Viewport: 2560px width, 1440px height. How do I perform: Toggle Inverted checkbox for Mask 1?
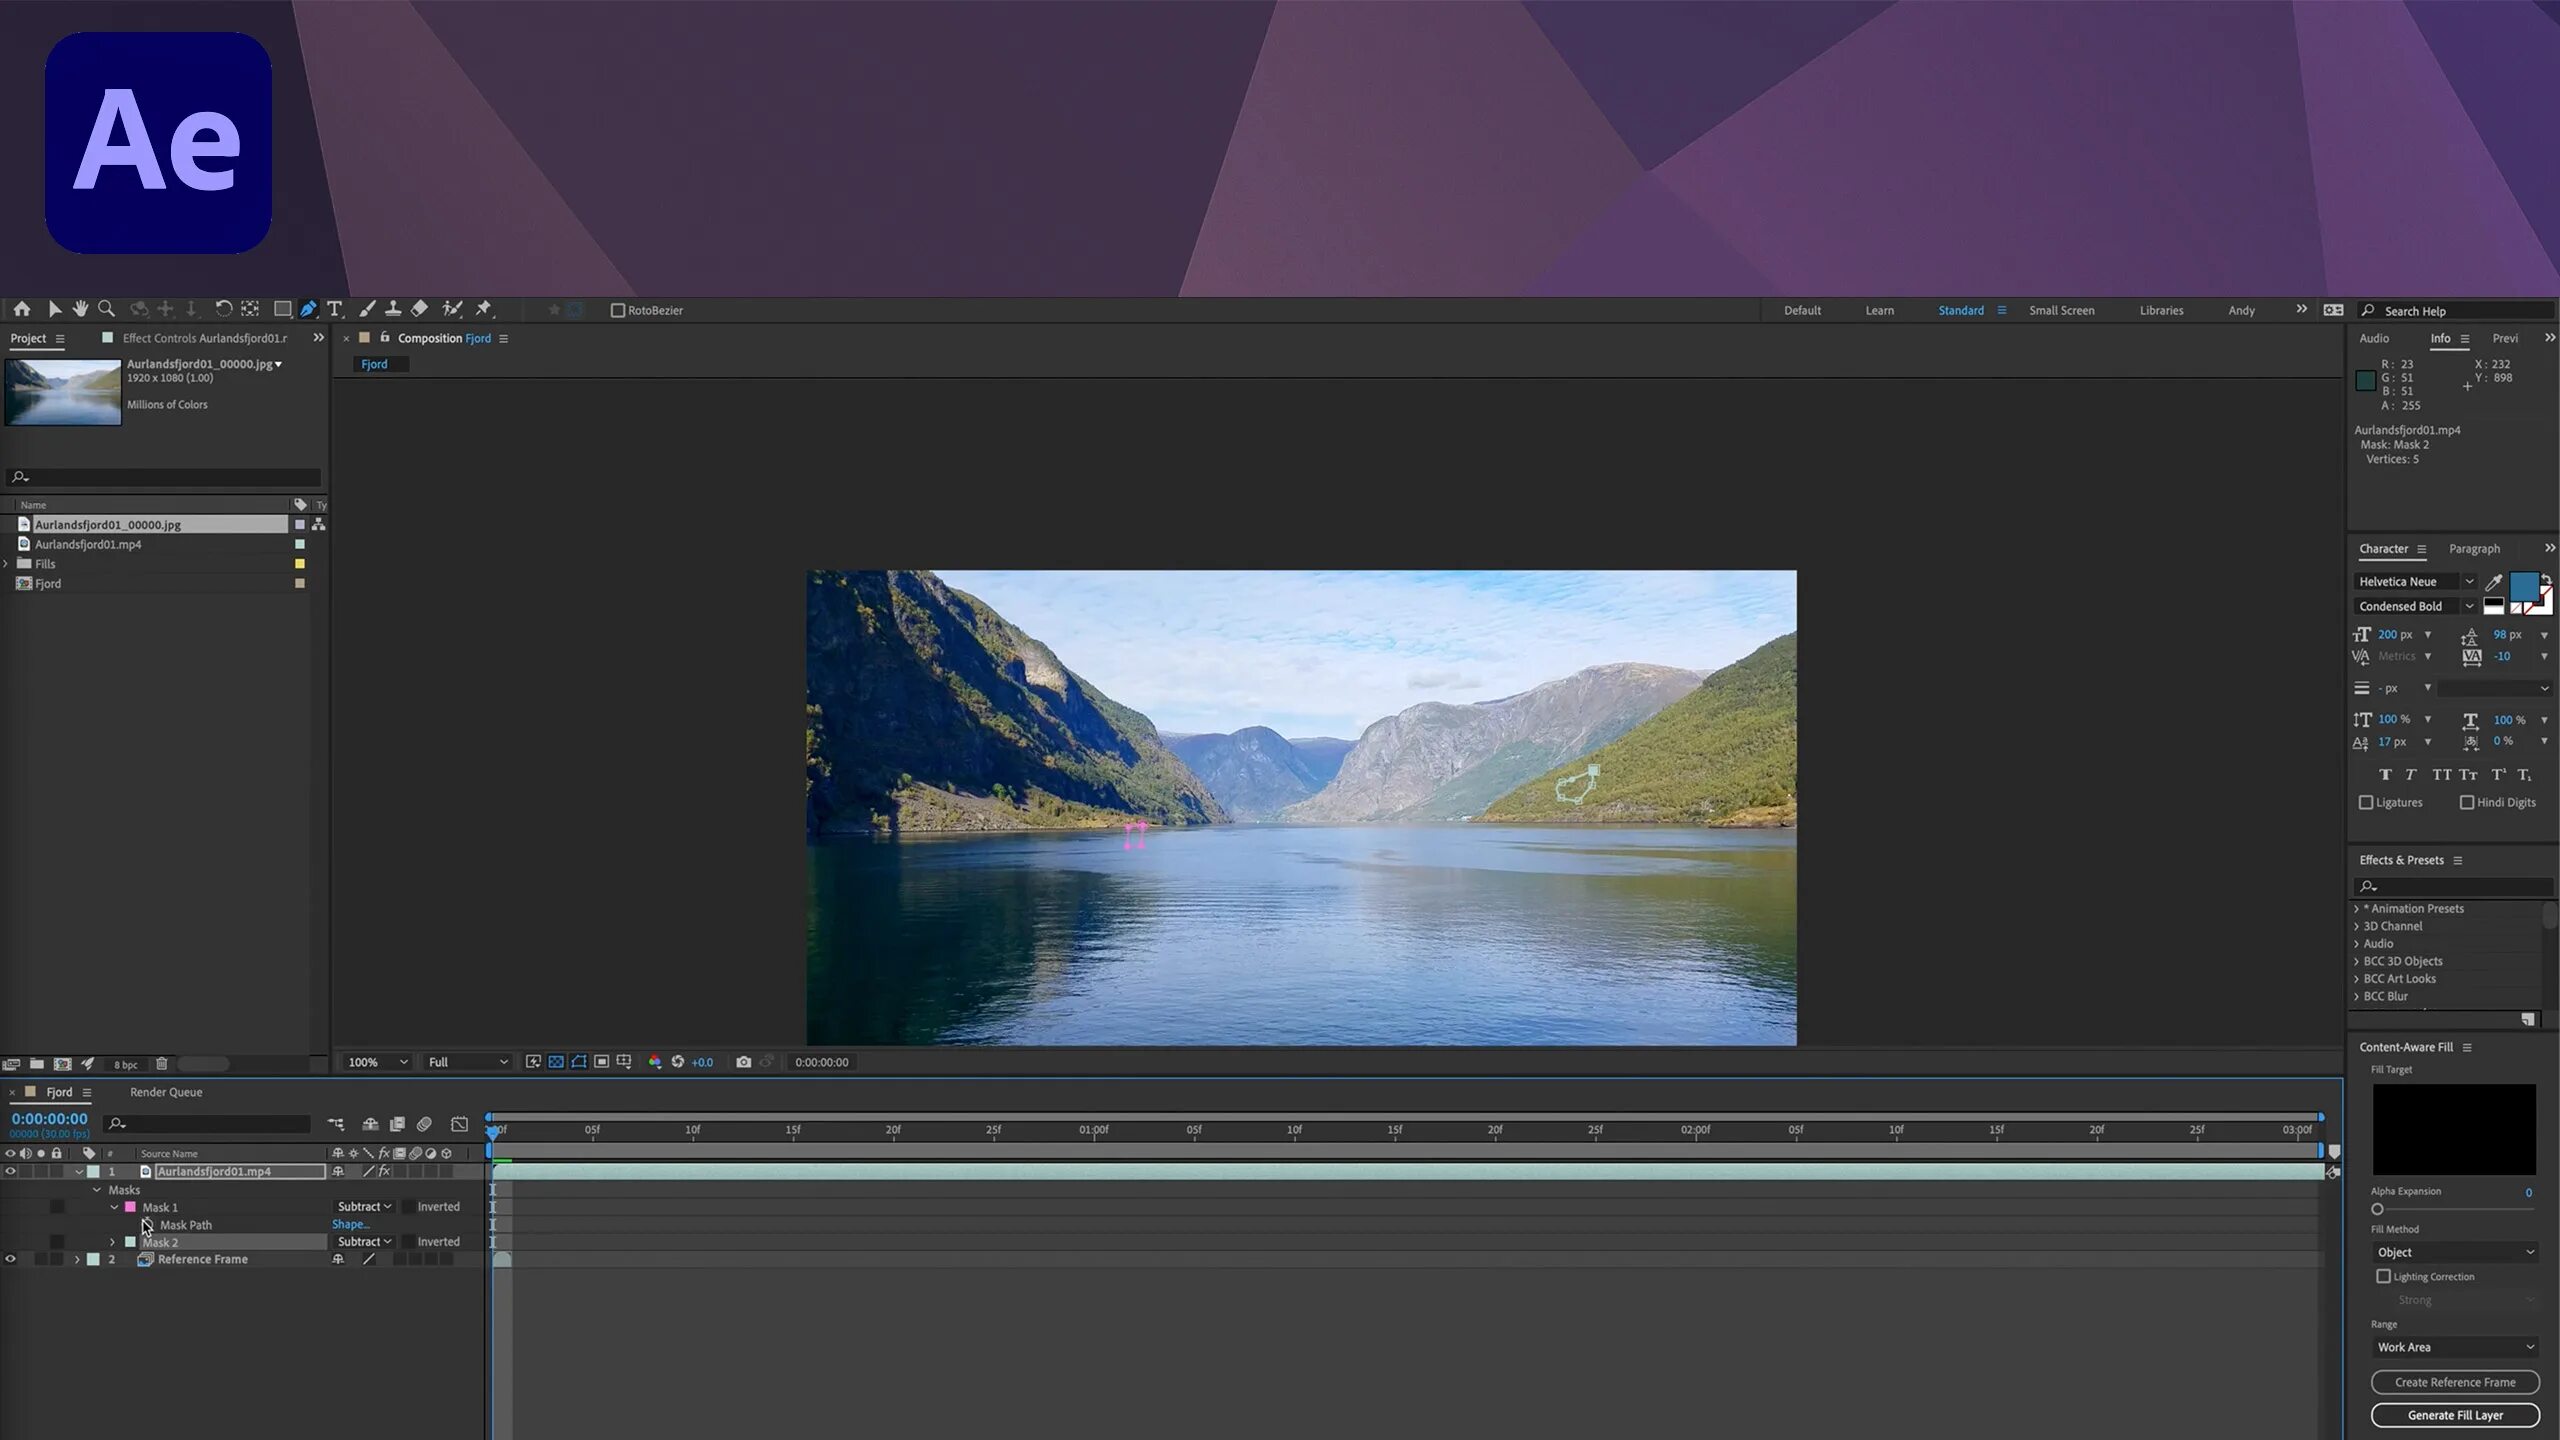pos(409,1207)
